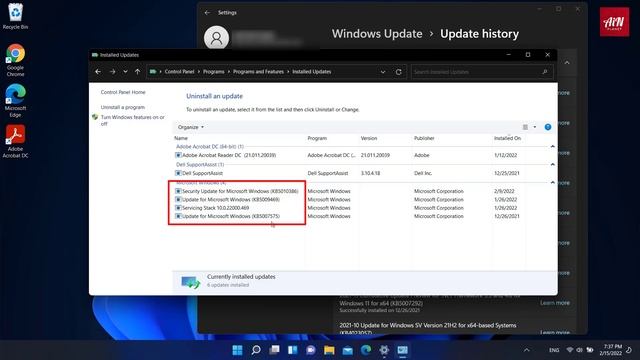Open user profile avatar in Settings
The width and height of the screenshot is (640, 360).
[216, 38]
